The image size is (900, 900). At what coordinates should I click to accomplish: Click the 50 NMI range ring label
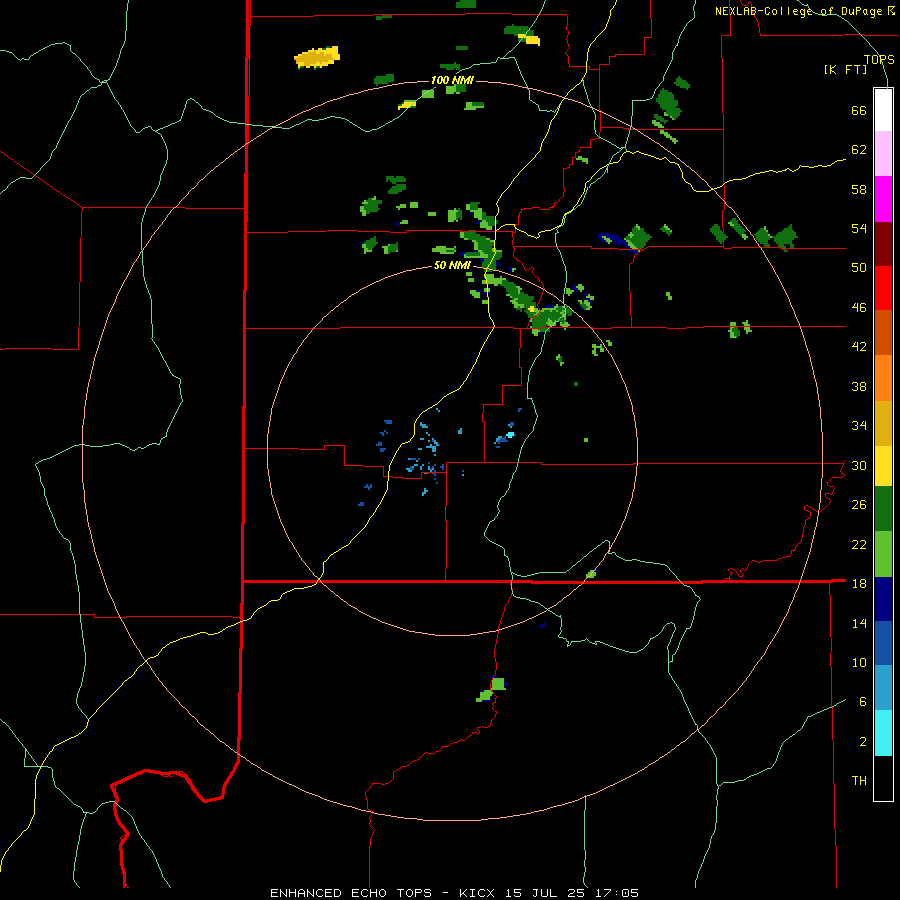(x=452, y=265)
